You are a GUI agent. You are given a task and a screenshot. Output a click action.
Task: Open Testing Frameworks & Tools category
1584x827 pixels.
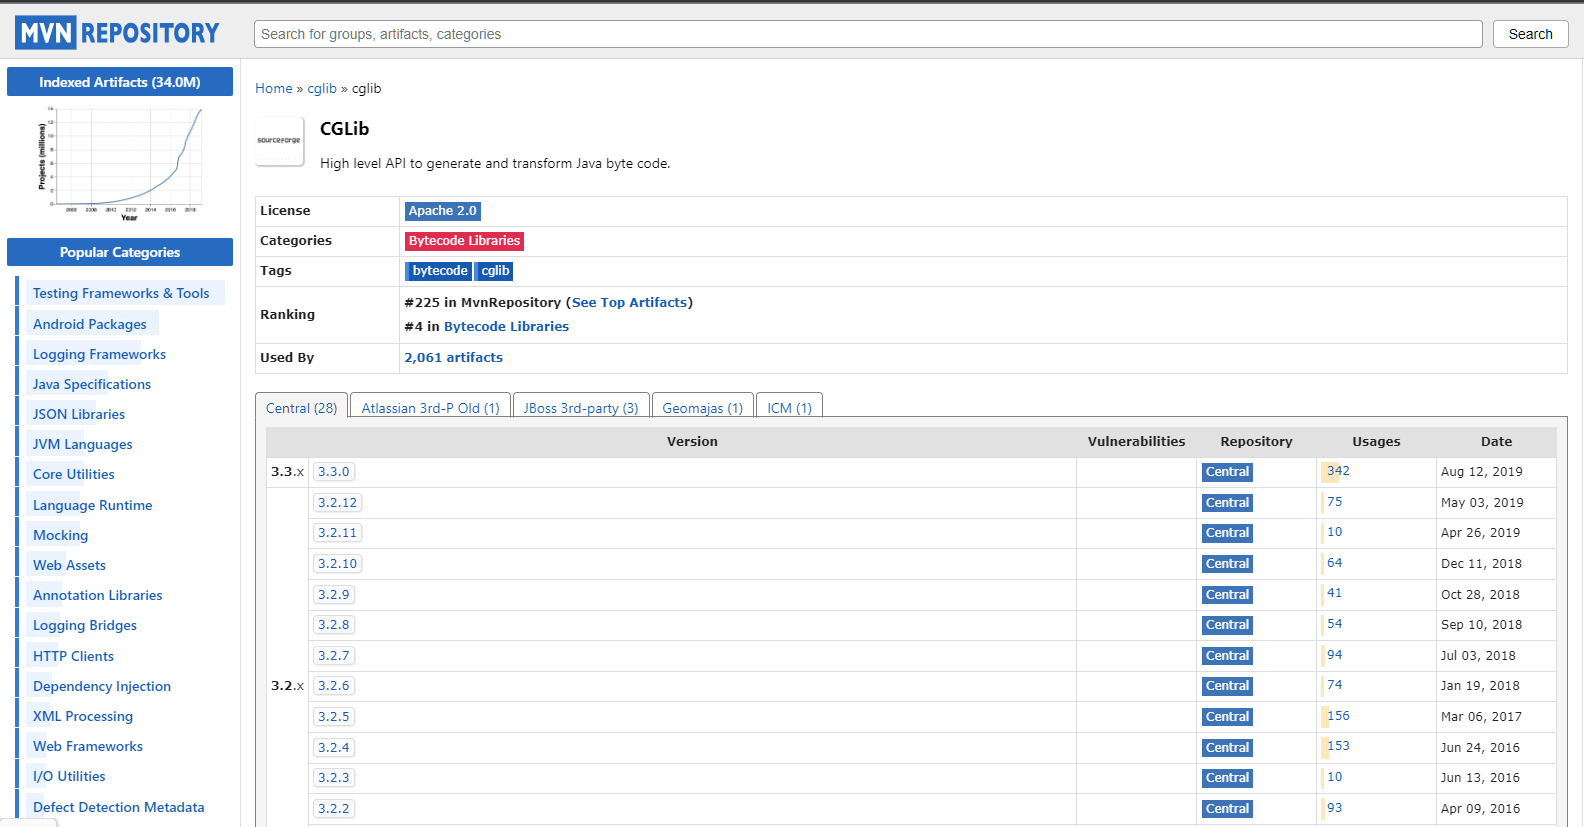click(x=121, y=293)
